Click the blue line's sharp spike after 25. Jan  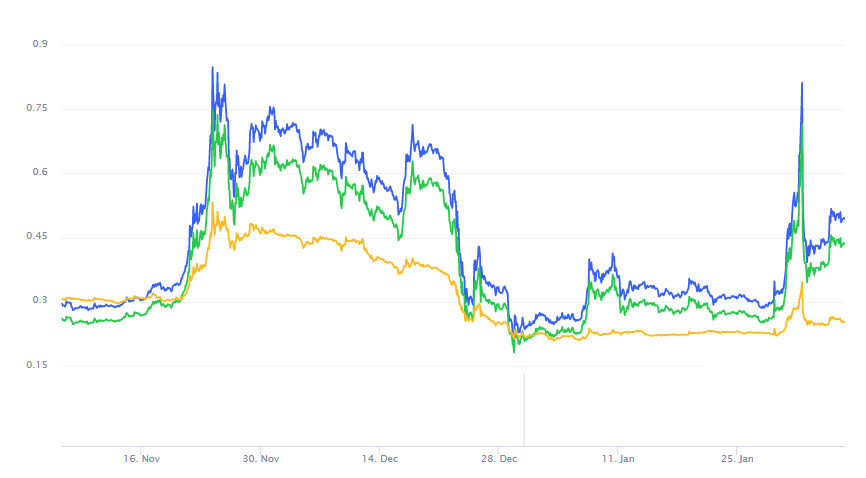tap(802, 84)
